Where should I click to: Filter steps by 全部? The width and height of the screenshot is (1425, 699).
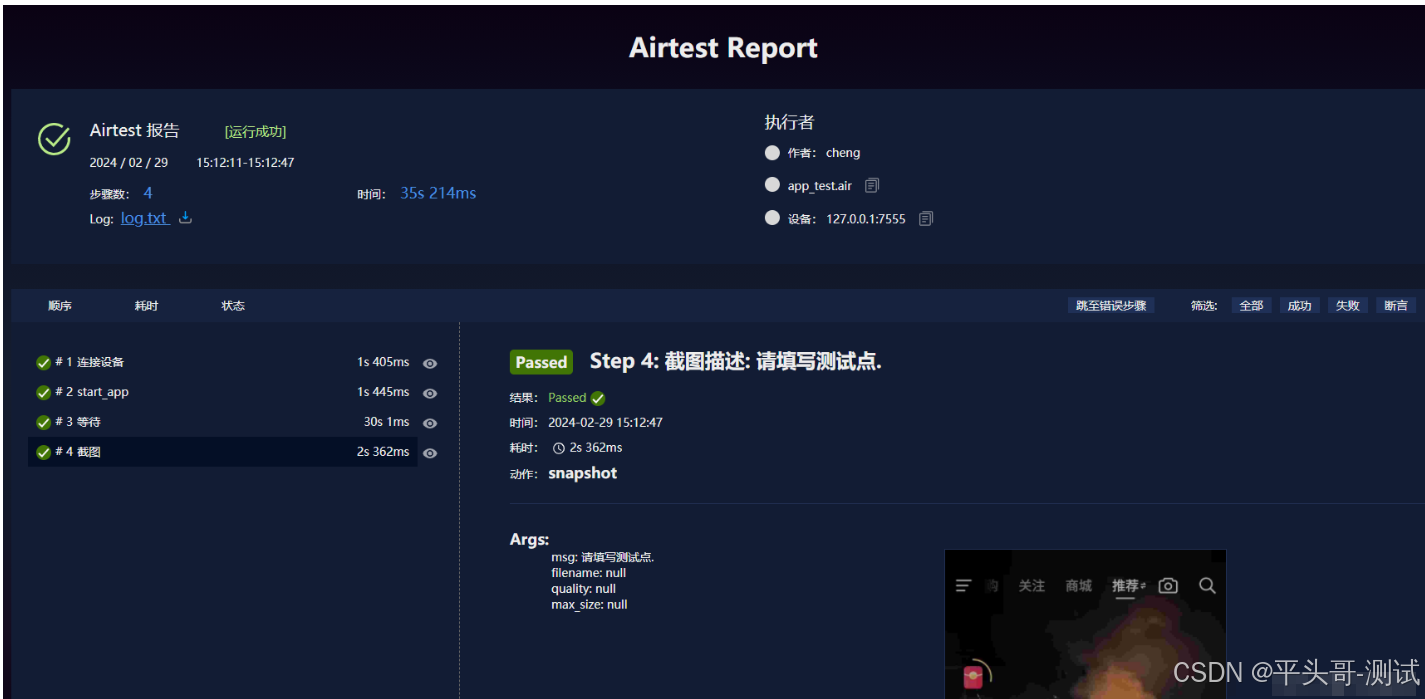click(x=1251, y=306)
